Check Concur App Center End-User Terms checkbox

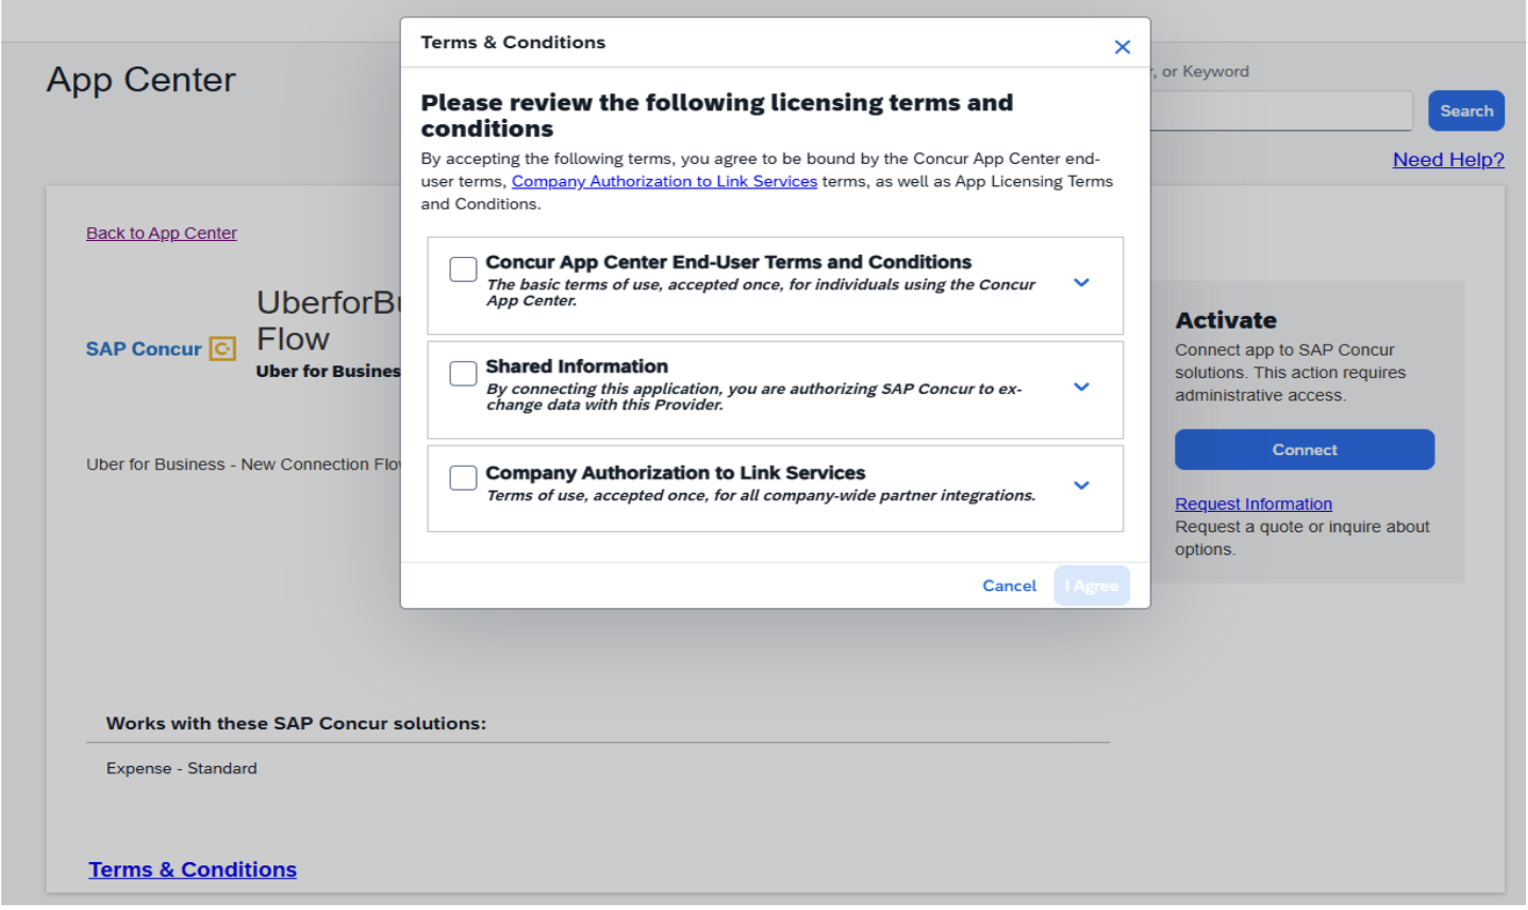(x=463, y=269)
